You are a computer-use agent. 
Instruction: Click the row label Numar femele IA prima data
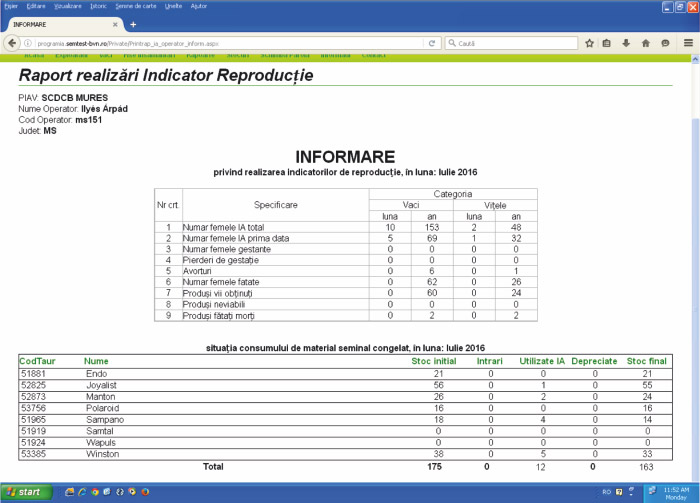click(x=236, y=238)
